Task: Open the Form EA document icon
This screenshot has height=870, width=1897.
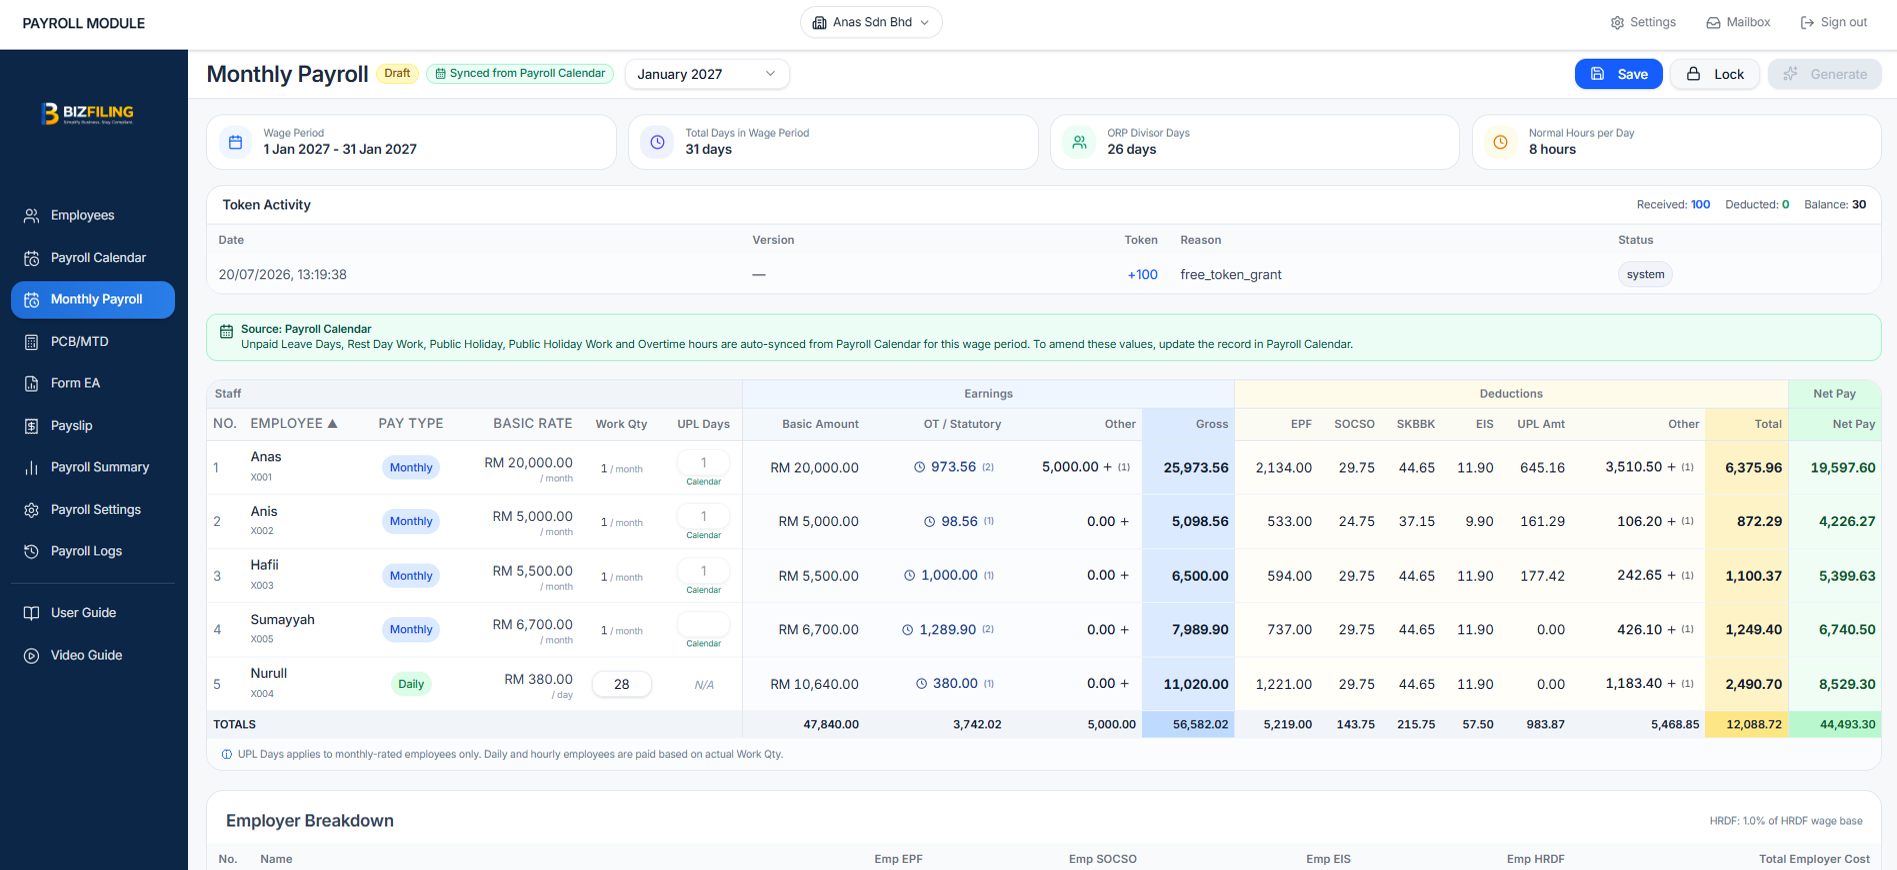Action: click(32, 383)
